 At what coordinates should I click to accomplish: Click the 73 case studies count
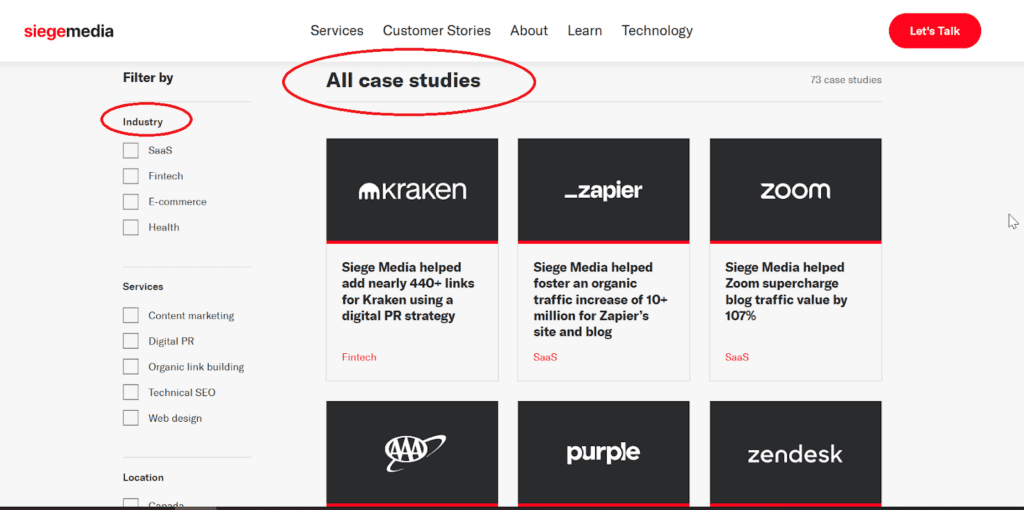tap(846, 80)
